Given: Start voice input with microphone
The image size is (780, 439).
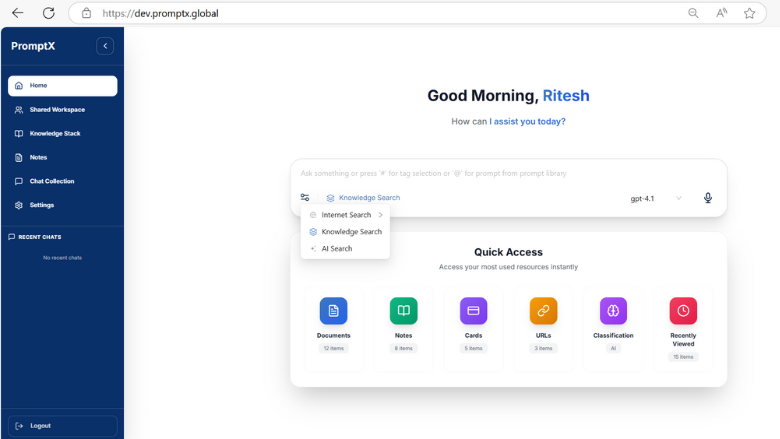Looking at the screenshot, I should (x=708, y=198).
